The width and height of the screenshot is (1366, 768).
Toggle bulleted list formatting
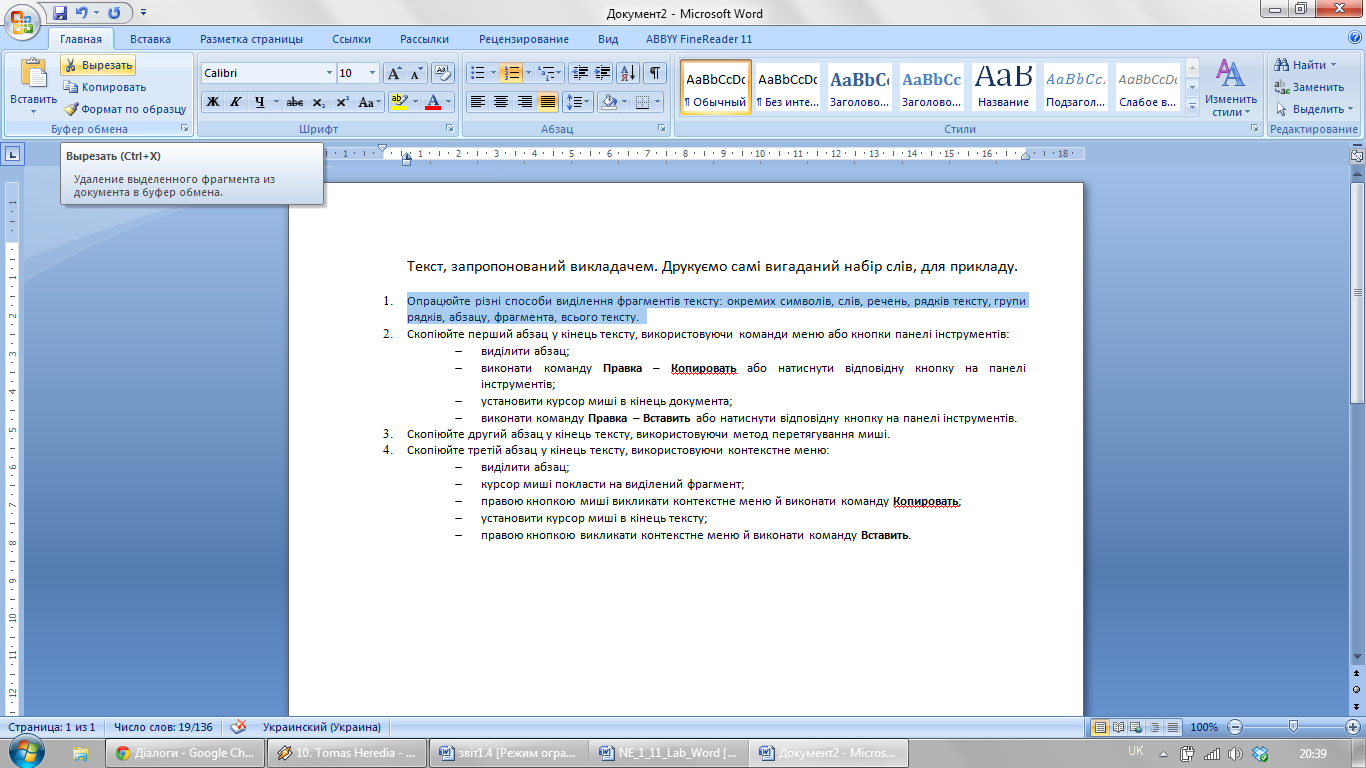pyautogui.click(x=477, y=73)
